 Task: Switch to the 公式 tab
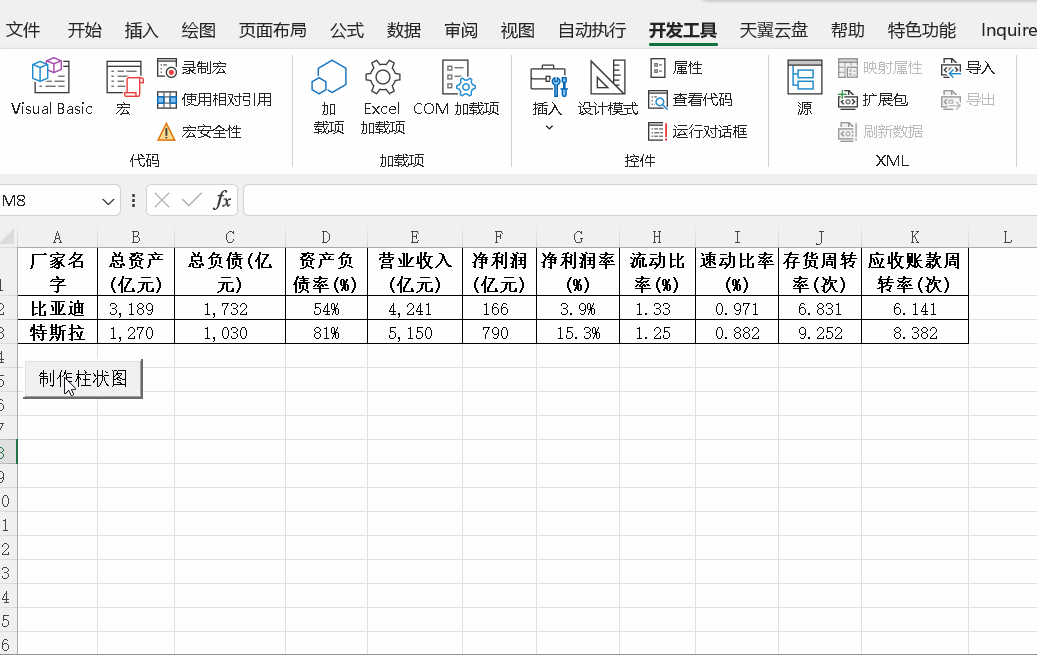click(347, 30)
